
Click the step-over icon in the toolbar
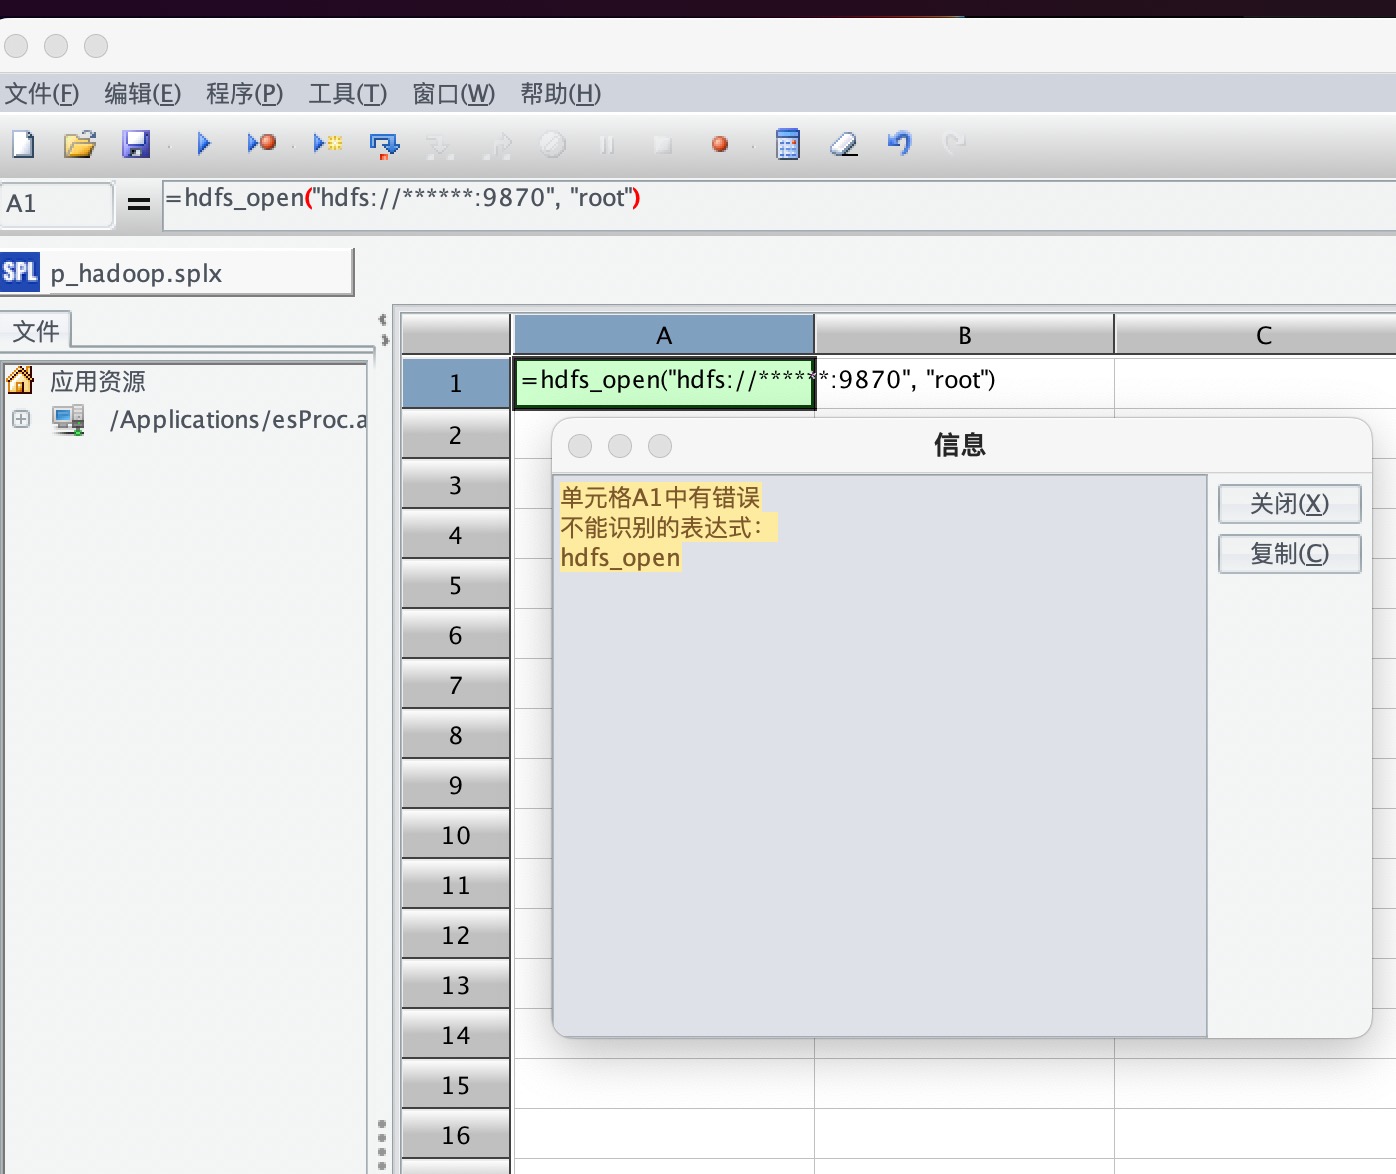click(384, 146)
